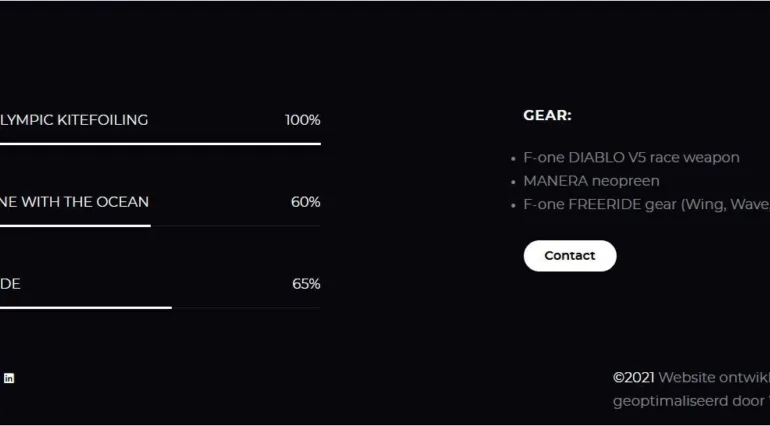Screen dimensions: 770x426
Task: Click the GEAR: heading
Action: [x=547, y=116]
